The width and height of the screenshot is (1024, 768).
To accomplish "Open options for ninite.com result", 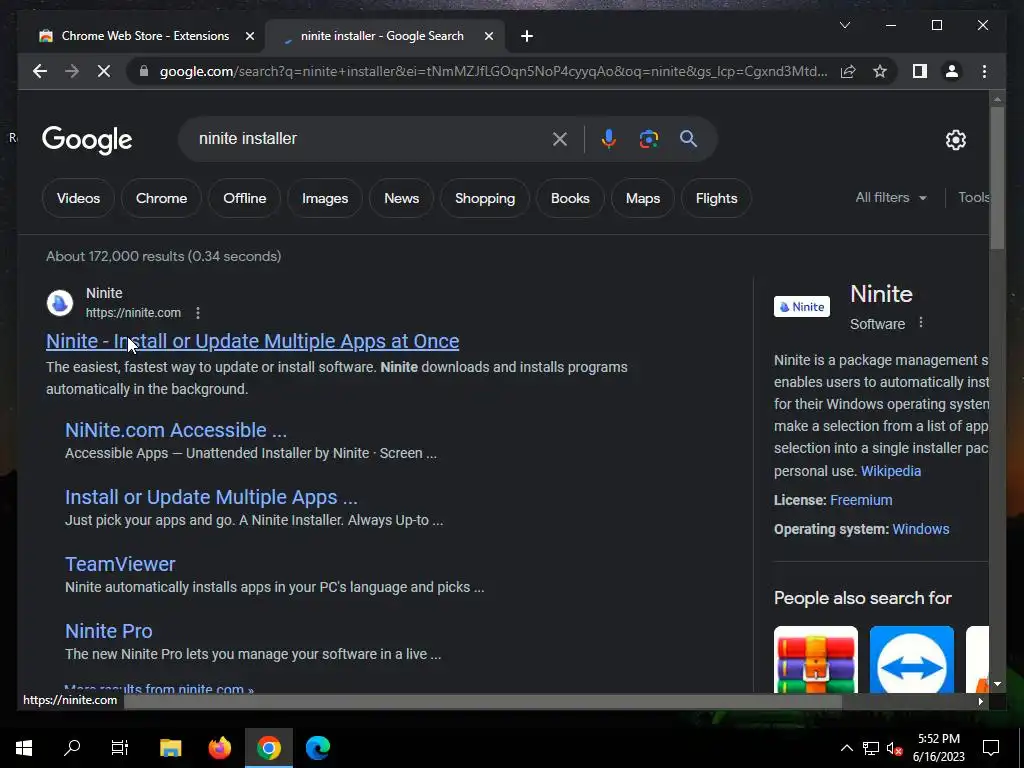I will [x=198, y=313].
